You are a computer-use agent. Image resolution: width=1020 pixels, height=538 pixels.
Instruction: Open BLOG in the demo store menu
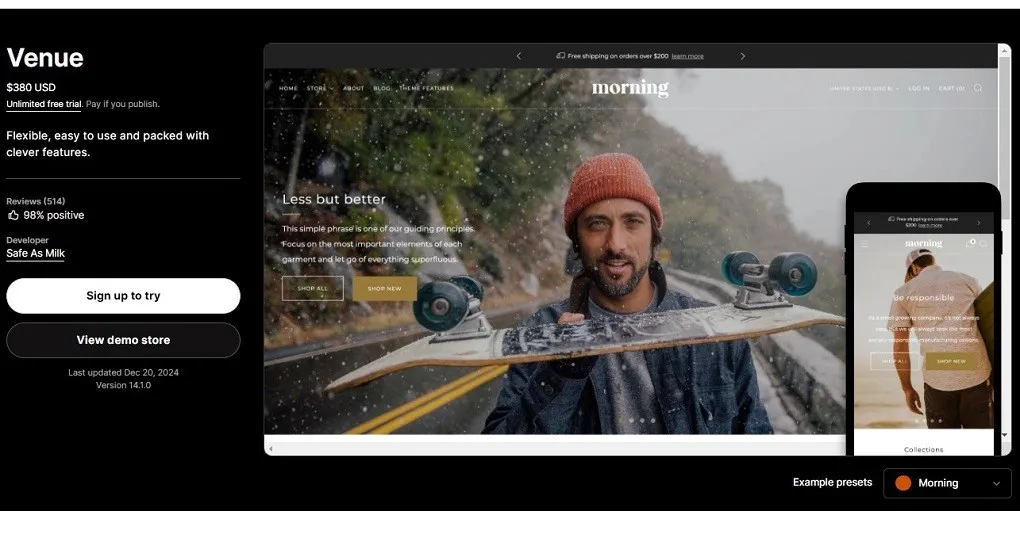[382, 88]
